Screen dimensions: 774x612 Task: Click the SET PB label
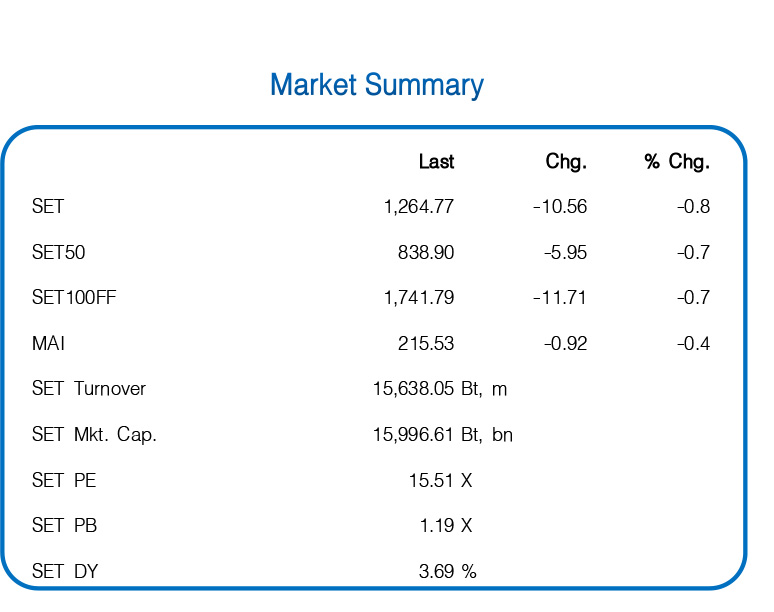64,526
